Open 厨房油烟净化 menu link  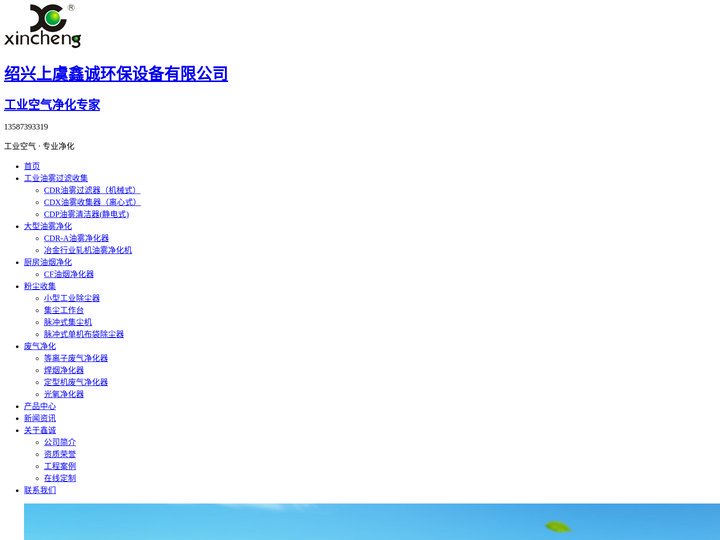pyautogui.click(x=48, y=262)
